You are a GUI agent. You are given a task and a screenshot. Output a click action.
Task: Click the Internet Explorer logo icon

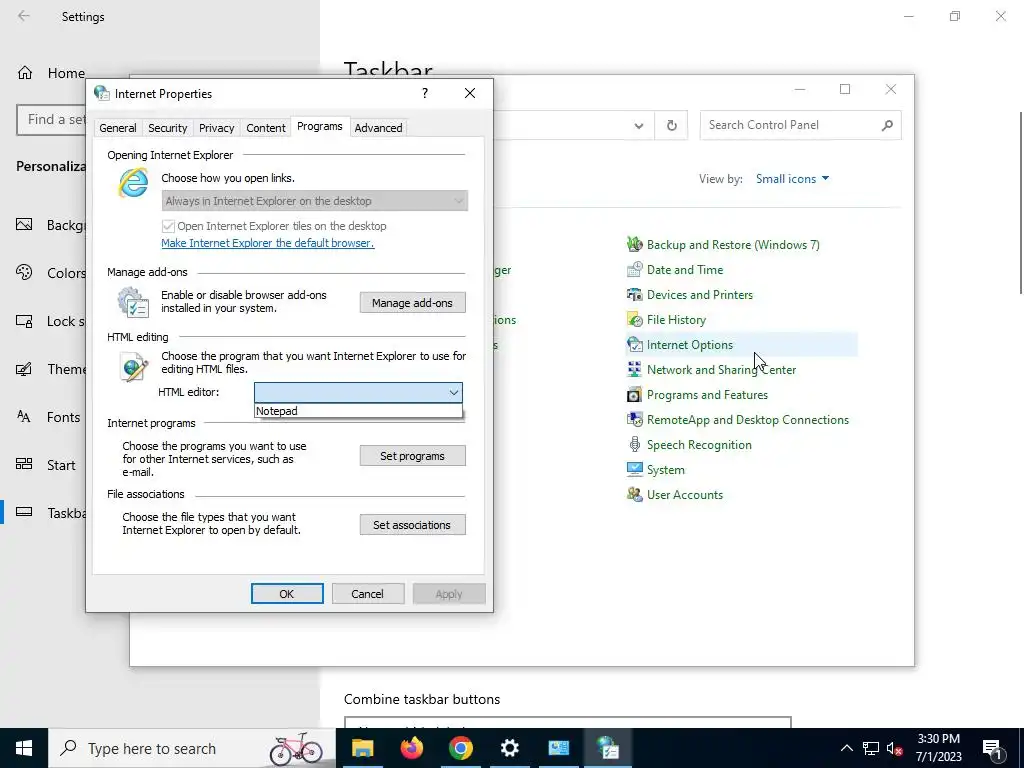133,182
